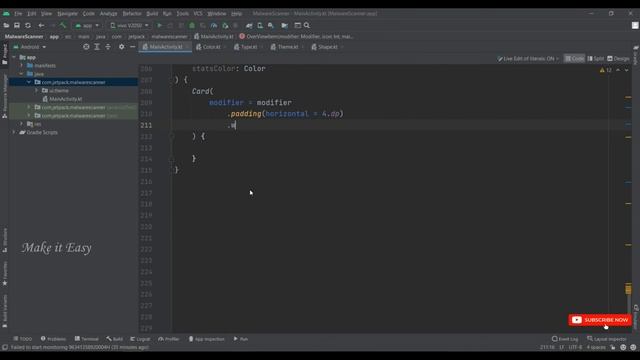The height and width of the screenshot is (360, 640).
Task: Expand the res folder
Action: 22,124
